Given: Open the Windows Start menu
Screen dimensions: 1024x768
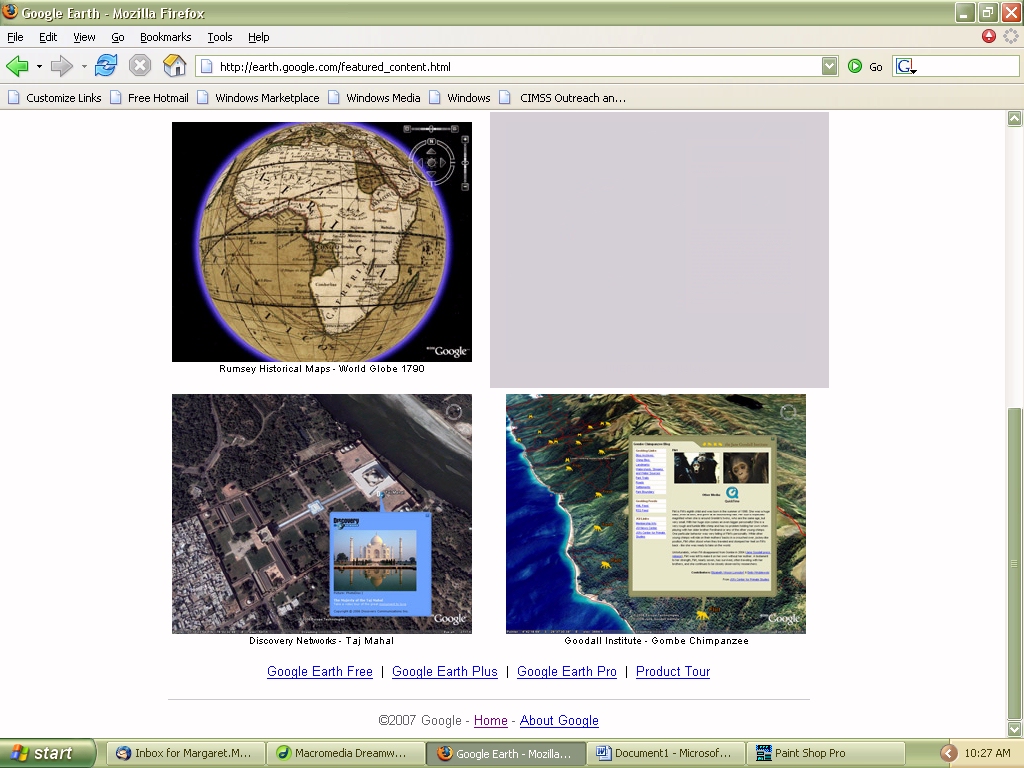Looking at the screenshot, I should click(47, 753).
